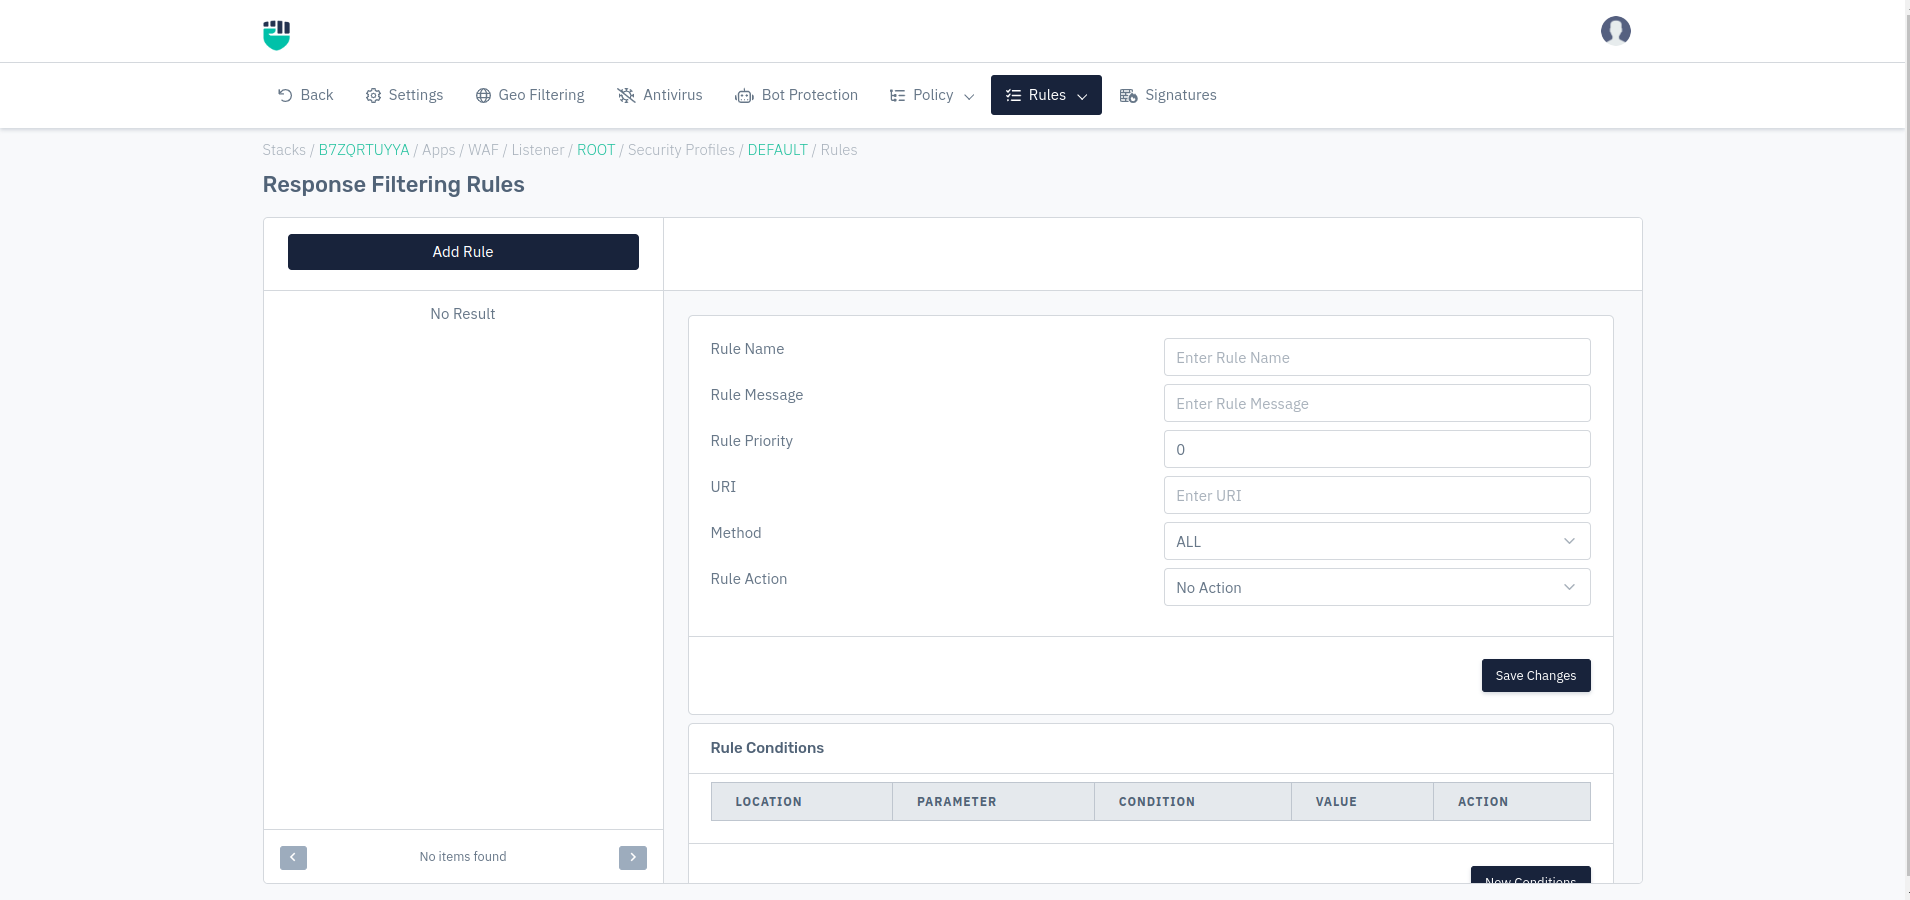Click the Security Profiles breadcrumb text
This screenshot has width=1910, height=900.
point(681,150)
